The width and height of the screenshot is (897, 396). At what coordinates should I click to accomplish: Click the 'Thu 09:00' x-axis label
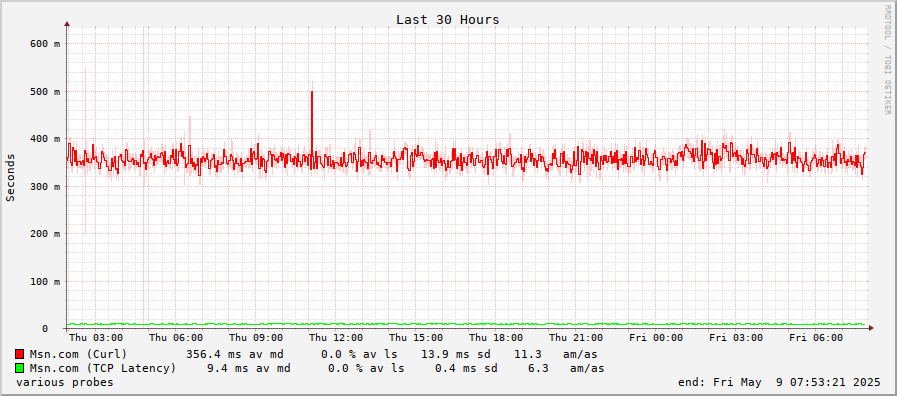[x=256, y=338]
